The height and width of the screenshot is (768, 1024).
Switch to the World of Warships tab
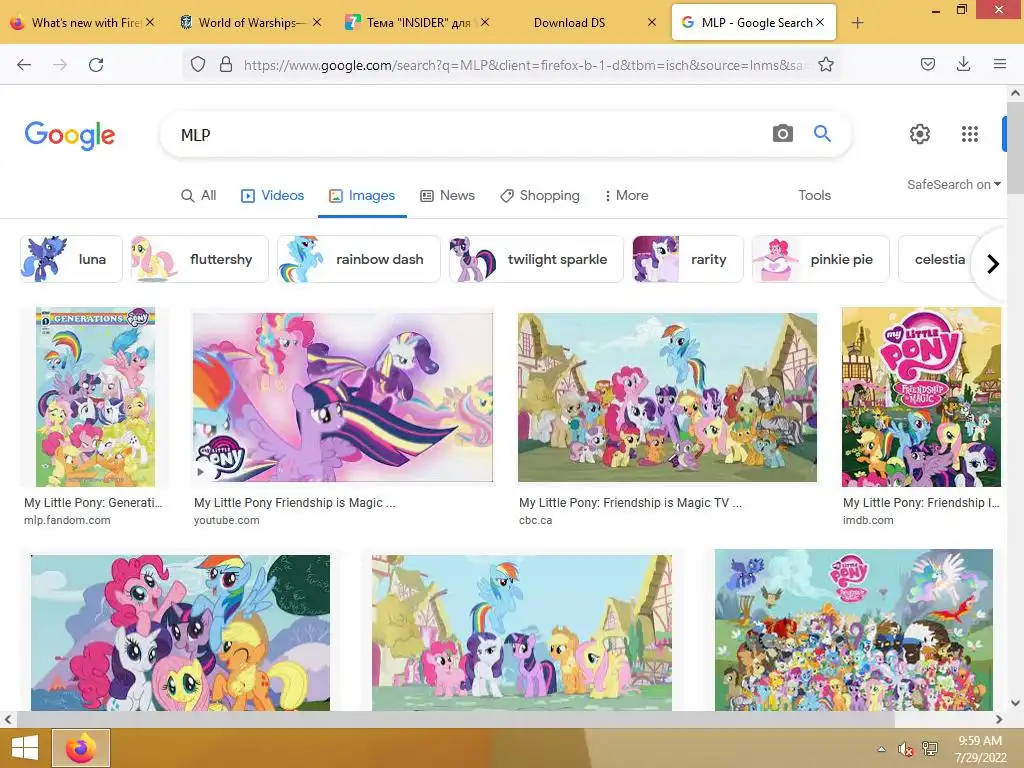click(x=251, y=22)
